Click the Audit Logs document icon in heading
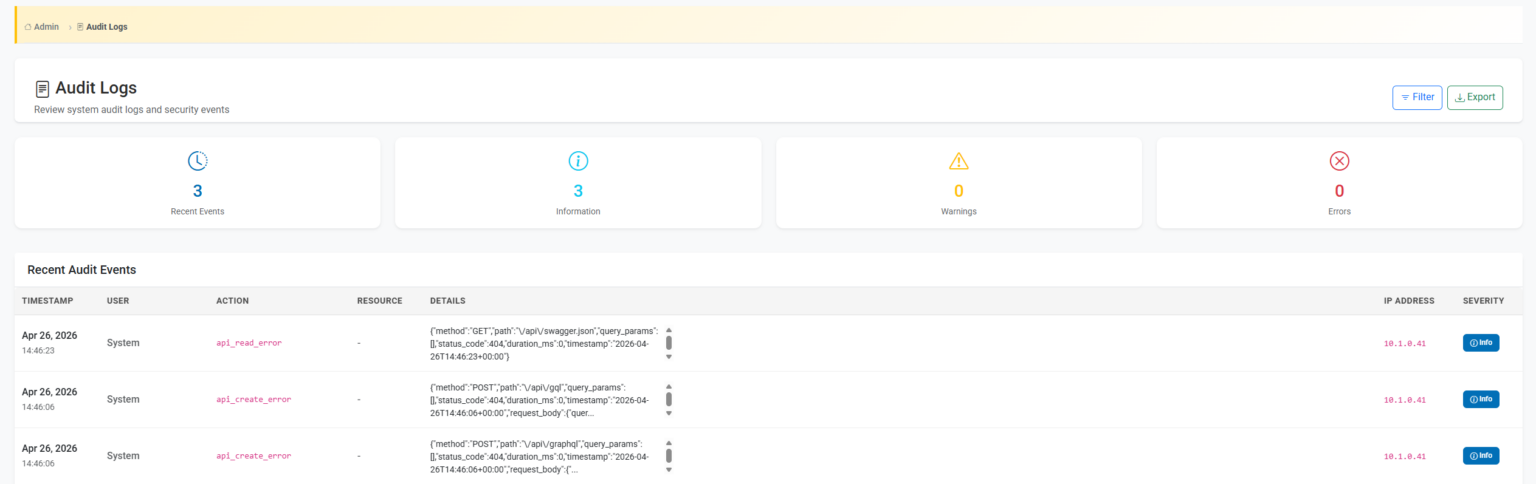Image resolution: width=1536 pixels, height=484 pixels. tap(42, 88)
